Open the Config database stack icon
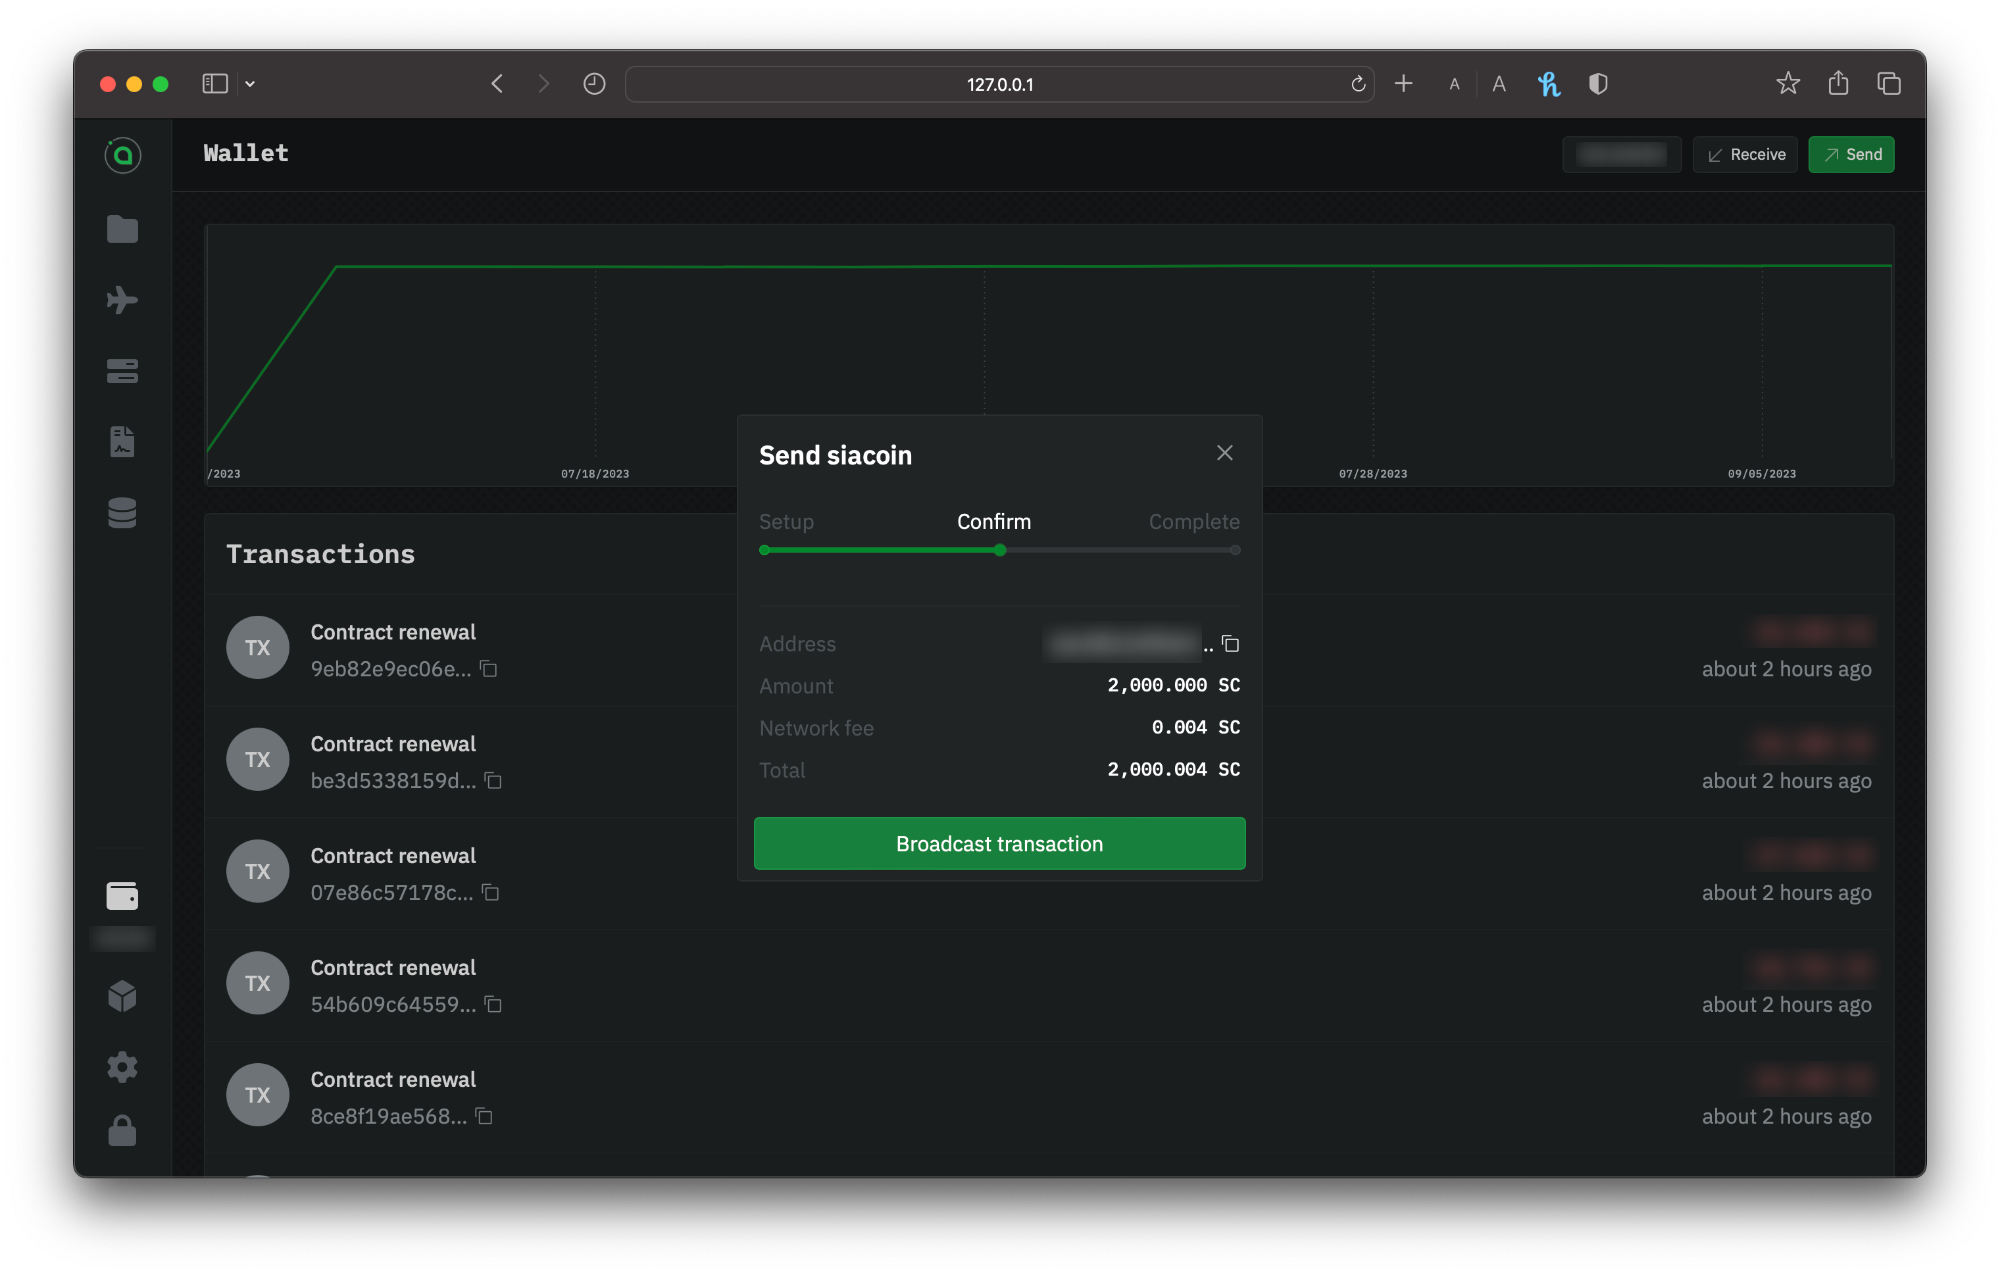The width and height of the screenshot is (2000, 1275). [x=122, y=513]
